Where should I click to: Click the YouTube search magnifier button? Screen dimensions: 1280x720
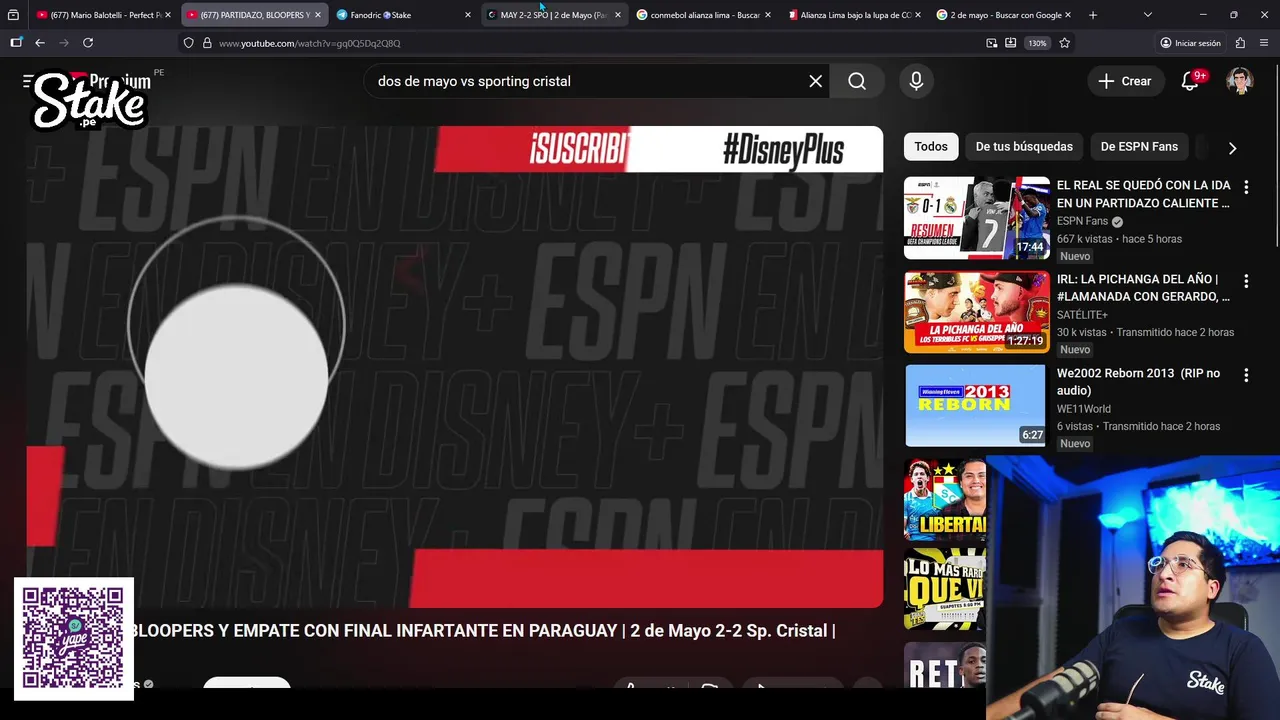857,81
